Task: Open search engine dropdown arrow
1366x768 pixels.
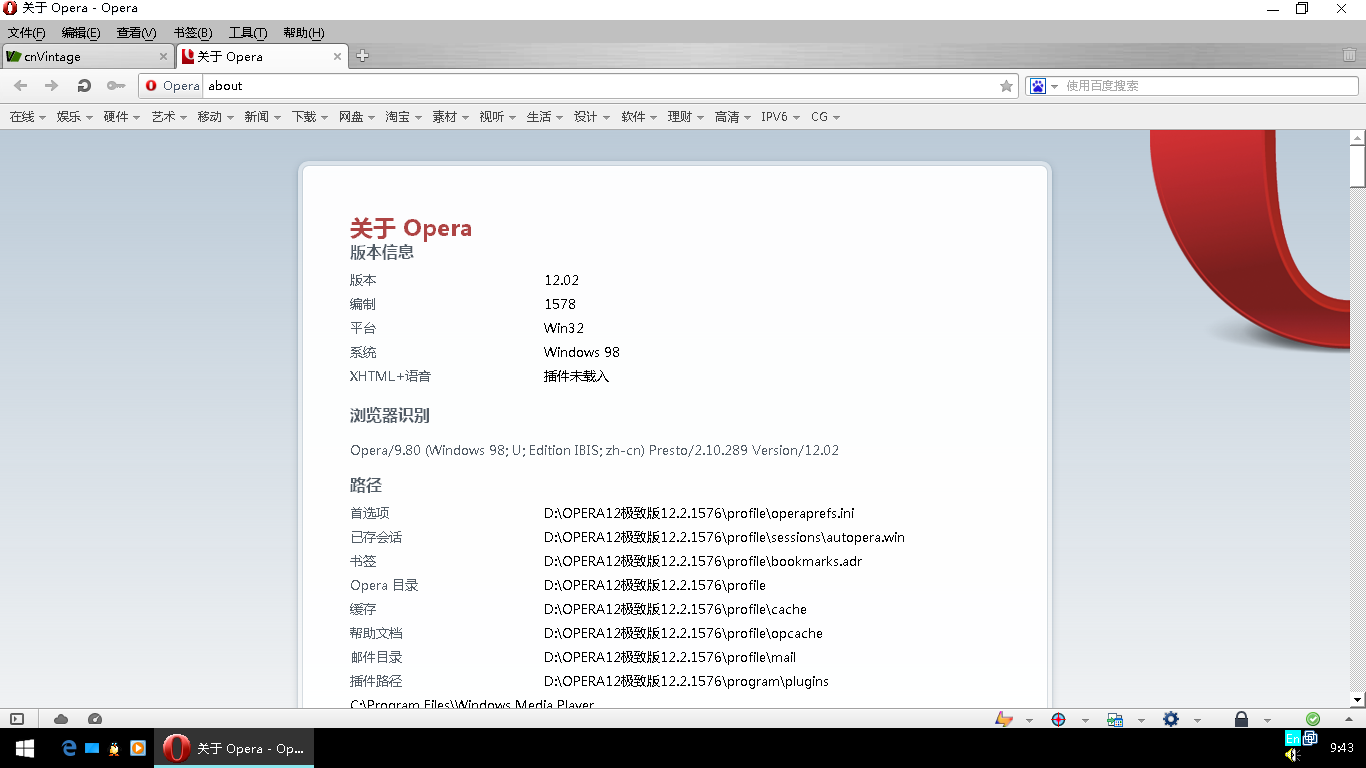Action: tap(1054, 87)
